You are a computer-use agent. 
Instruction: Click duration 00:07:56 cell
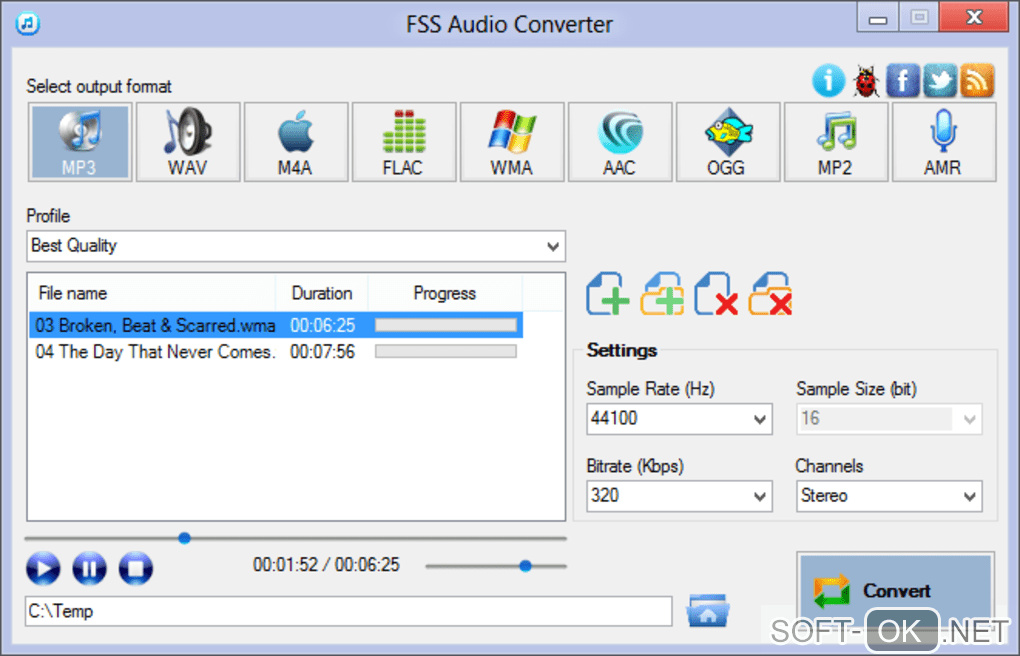323,352
